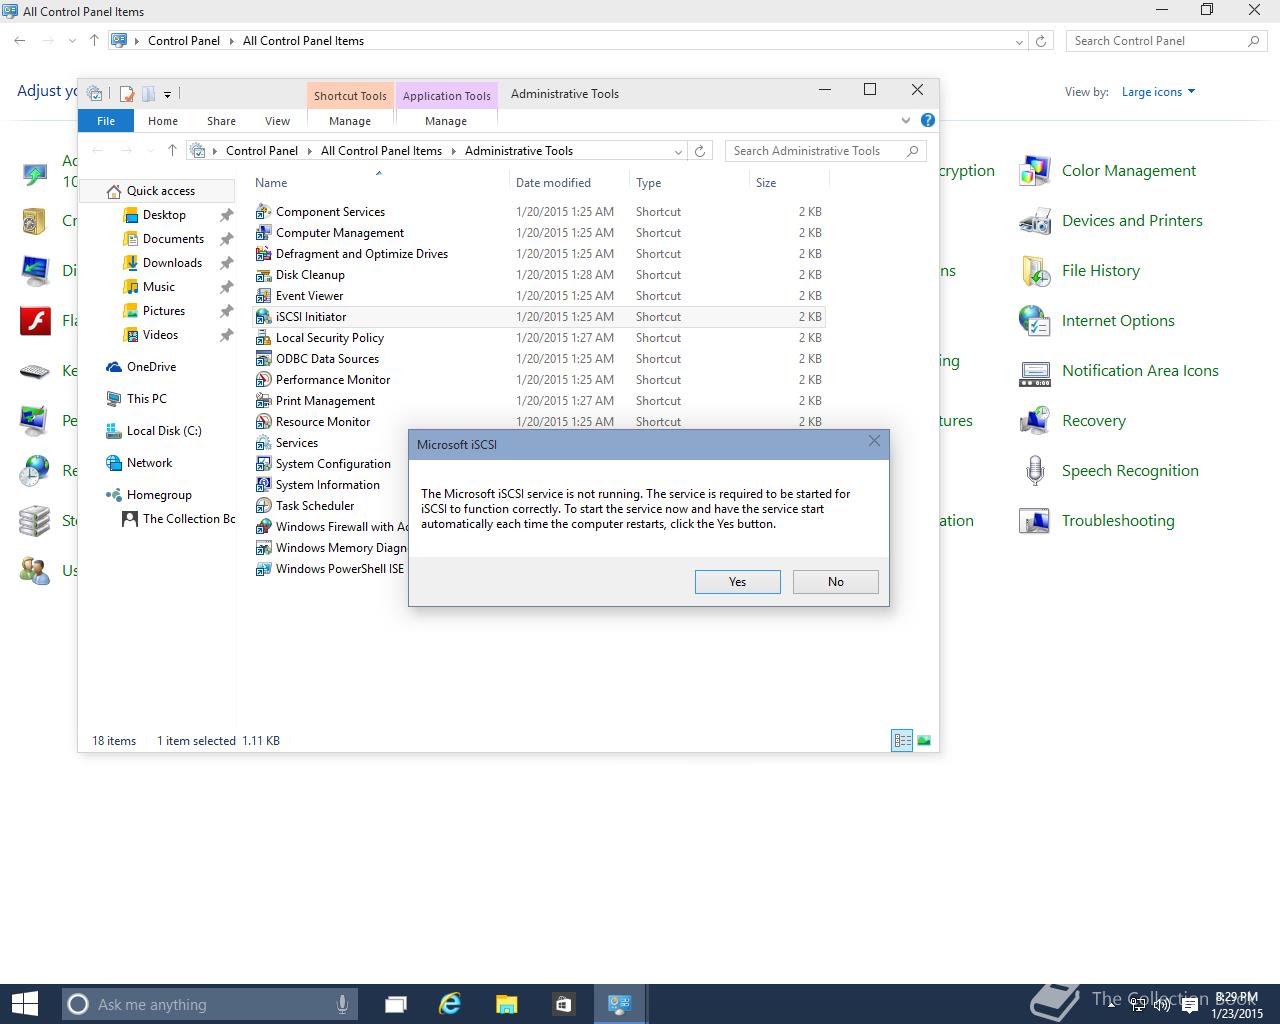This screenshot has height=1024, width=1280.
Task: Switch to details view layout button
Action: point(902,741)
